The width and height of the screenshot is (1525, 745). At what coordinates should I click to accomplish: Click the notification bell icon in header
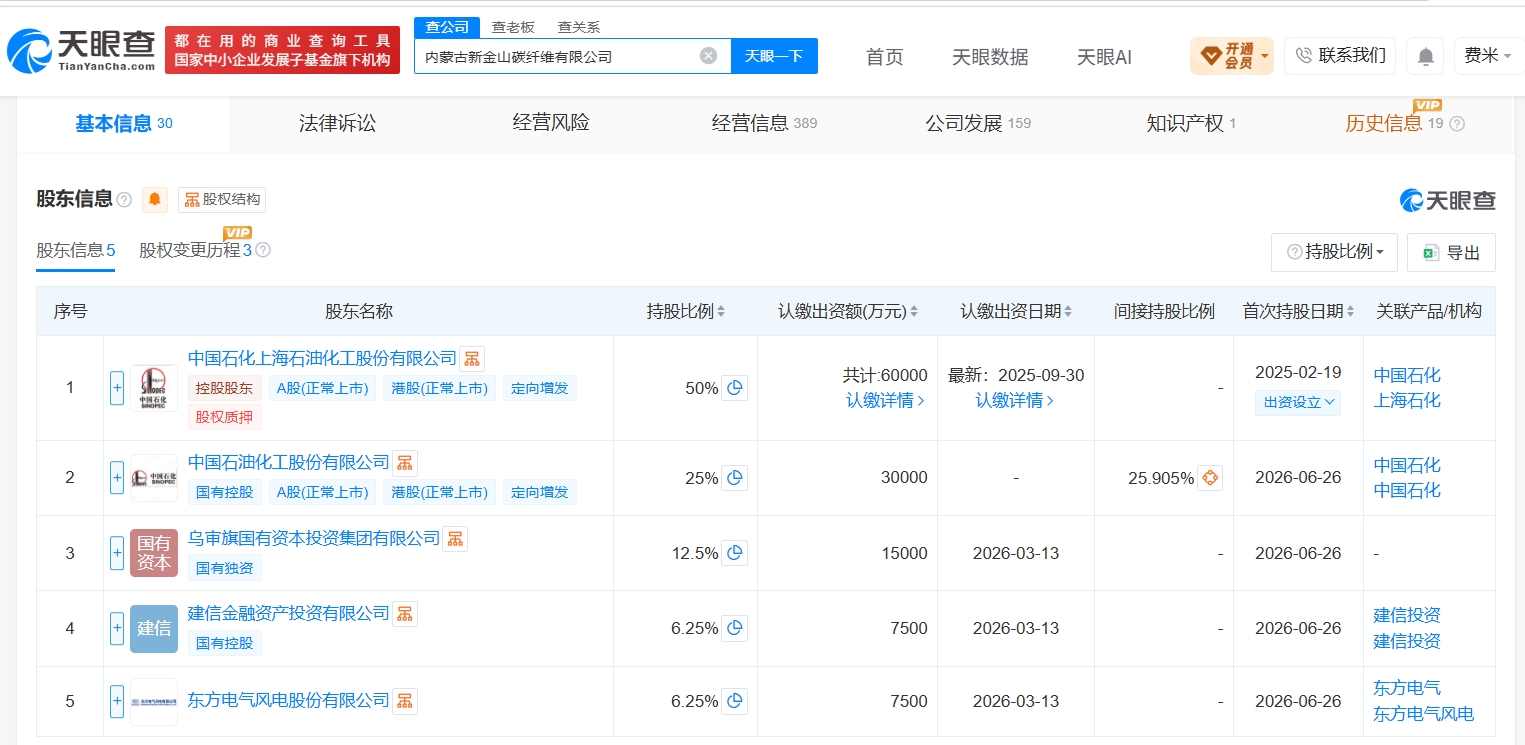(x=1425, y=56)
